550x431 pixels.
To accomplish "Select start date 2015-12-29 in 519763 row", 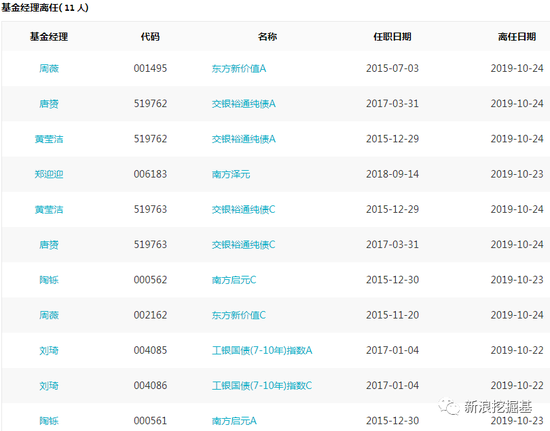I will pos(393,209).
